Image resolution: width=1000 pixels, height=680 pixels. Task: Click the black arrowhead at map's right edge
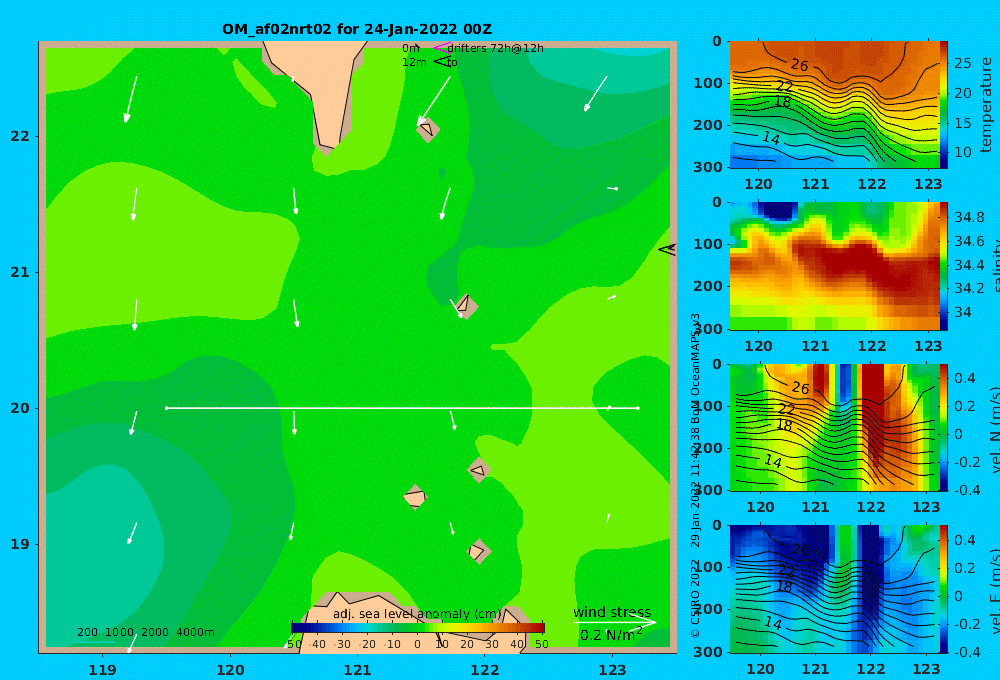[x=667, y=249]
